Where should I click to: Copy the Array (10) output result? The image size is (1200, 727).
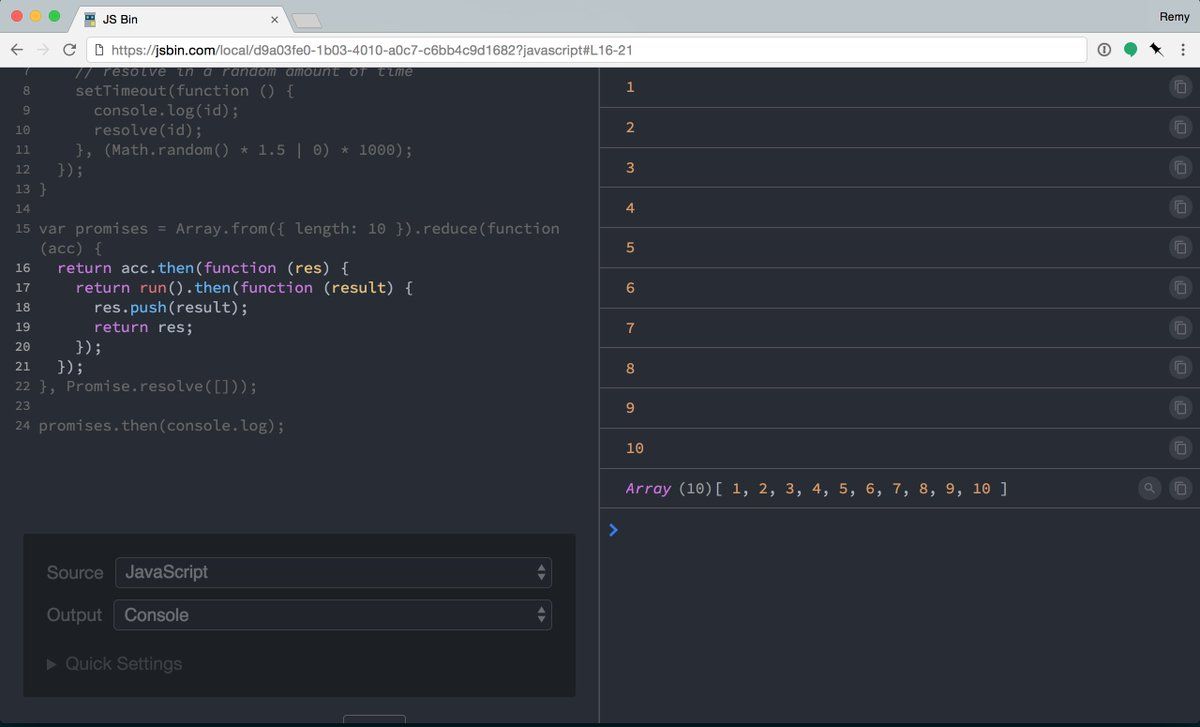click(1180, 488)
